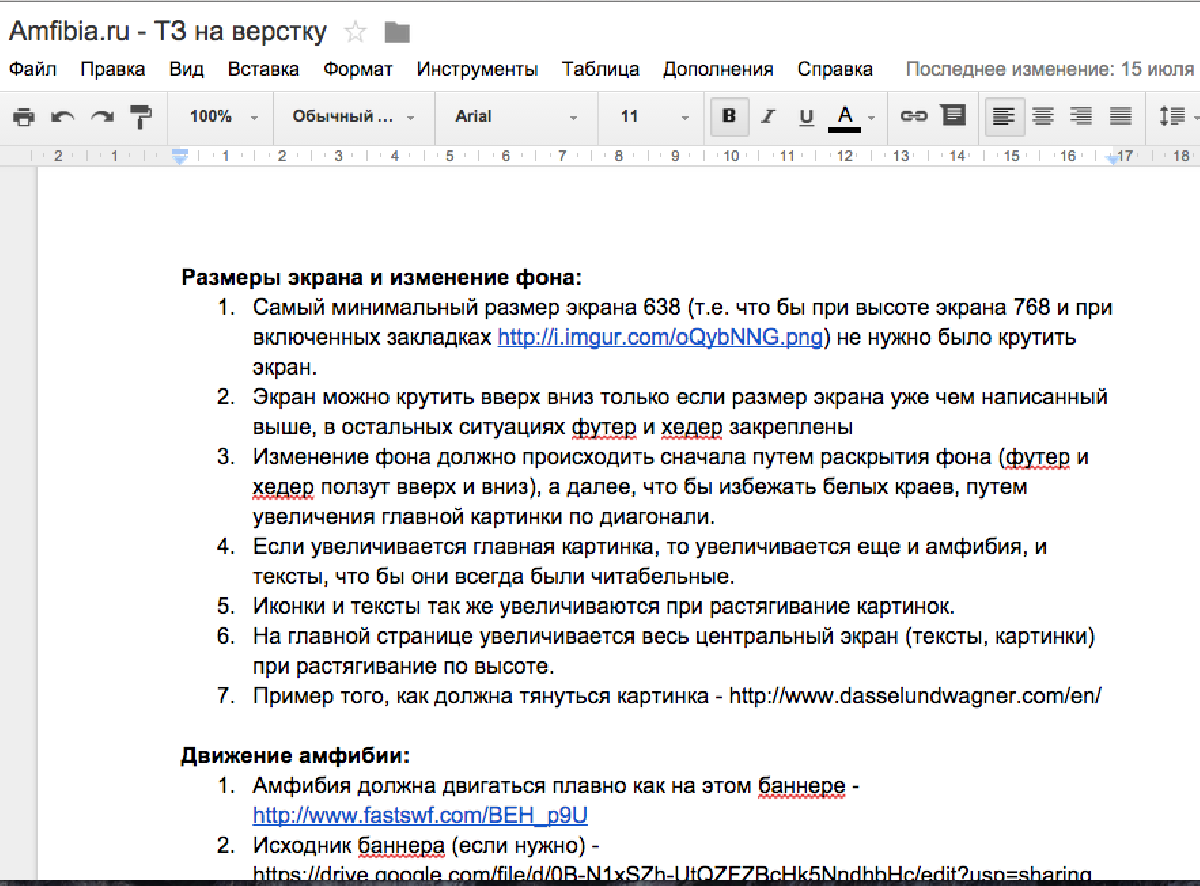Click the underlined word "баннере"

802,785
